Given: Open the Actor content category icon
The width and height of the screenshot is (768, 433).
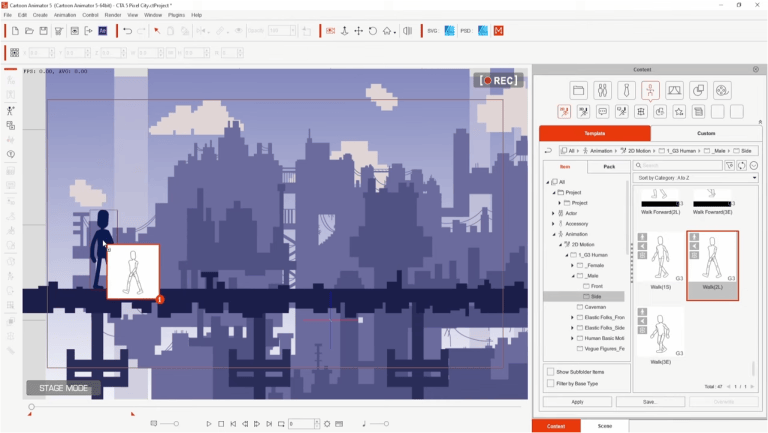Looking at the screenshot, I should (x=602, y=90).
